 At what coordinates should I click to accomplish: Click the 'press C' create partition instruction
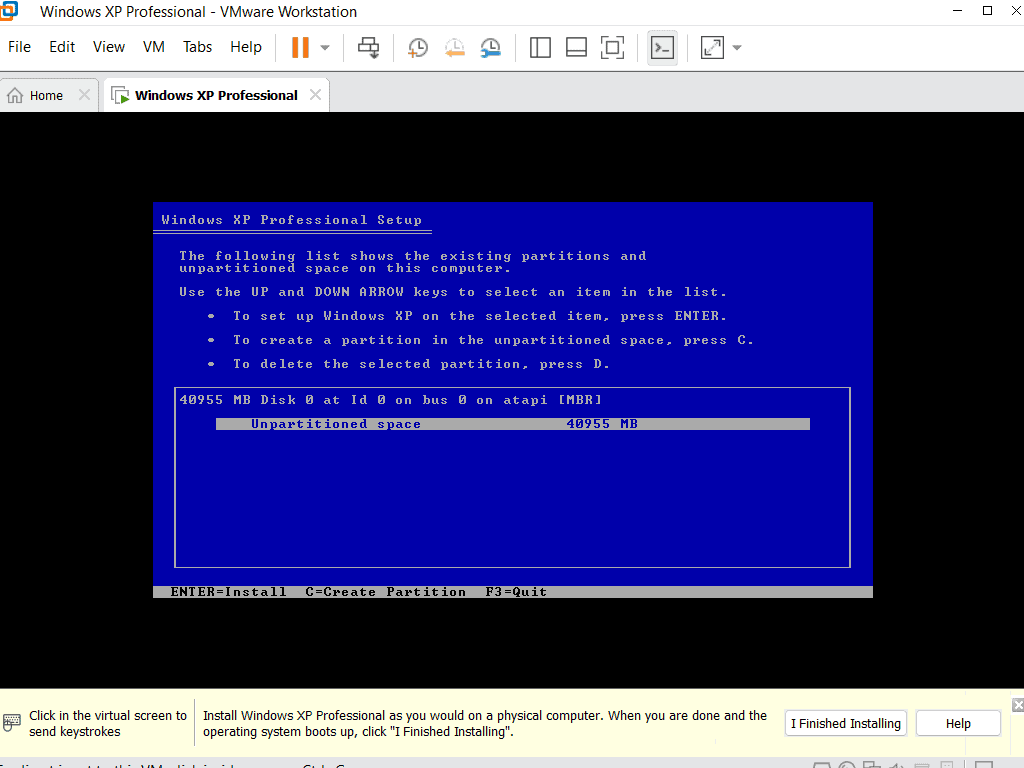(493, 340)
